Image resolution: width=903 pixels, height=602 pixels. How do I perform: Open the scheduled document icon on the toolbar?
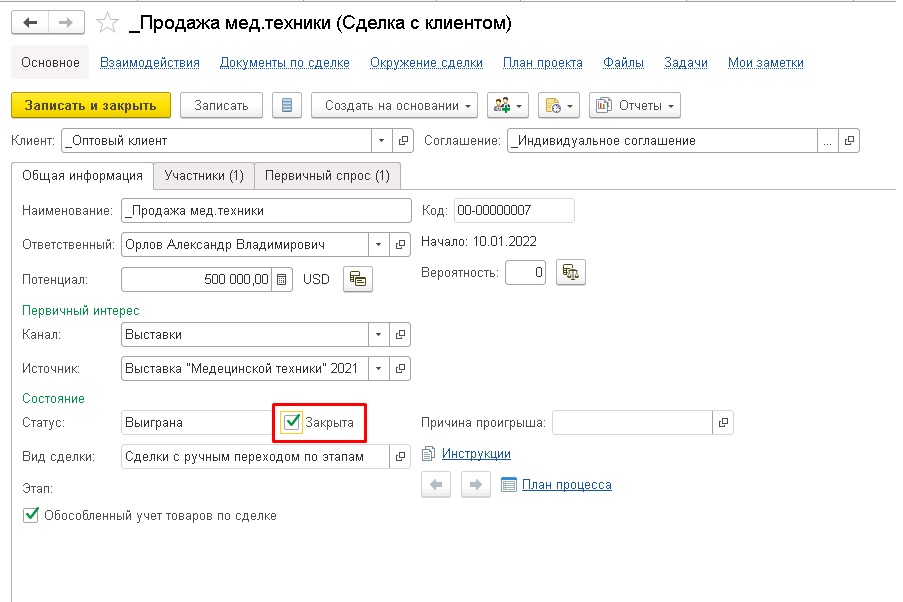tap(552, 106)
